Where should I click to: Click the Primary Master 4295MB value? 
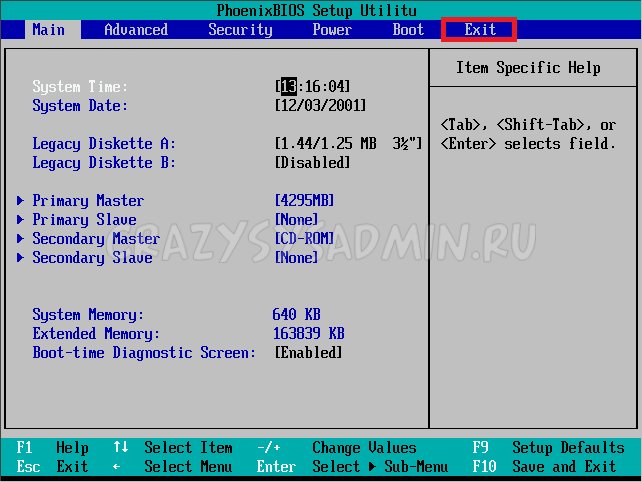click(304, 201)
